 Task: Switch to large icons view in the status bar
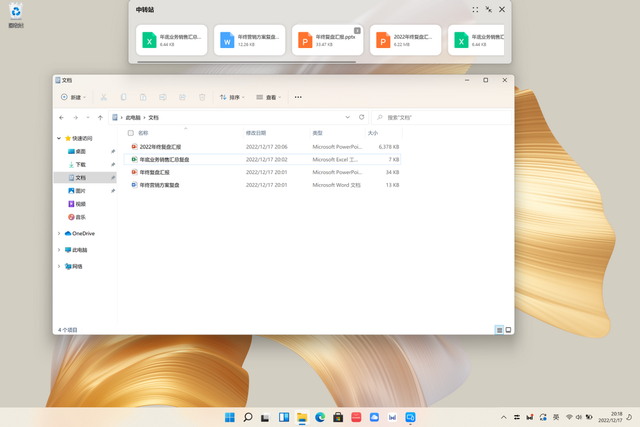click(508, 330)
